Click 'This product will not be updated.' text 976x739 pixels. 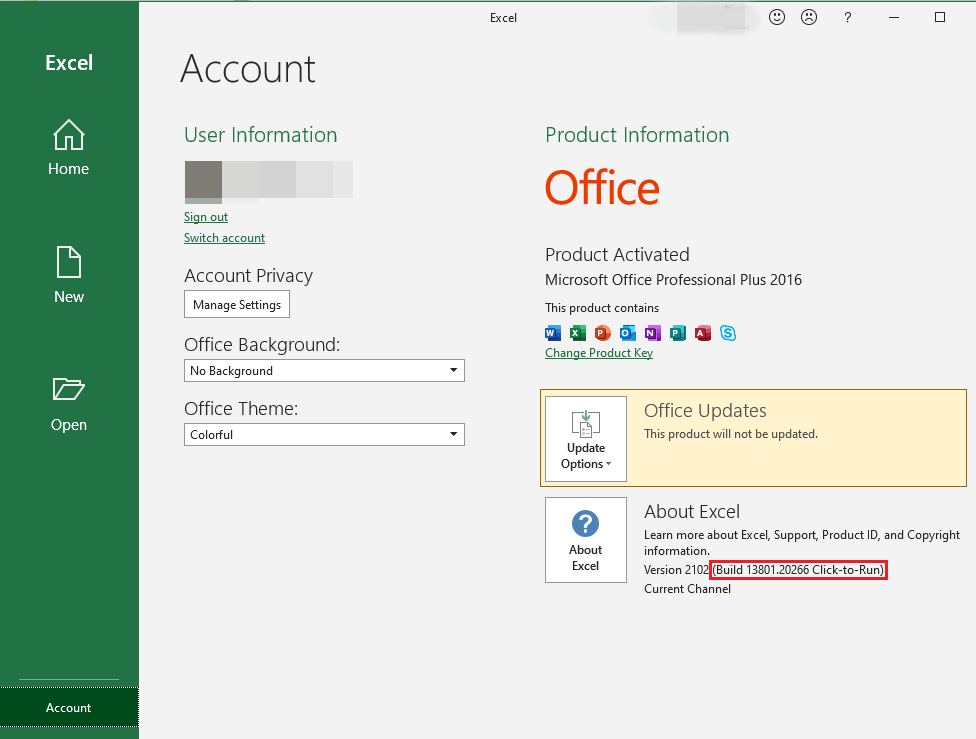click(x=731, y=434)
